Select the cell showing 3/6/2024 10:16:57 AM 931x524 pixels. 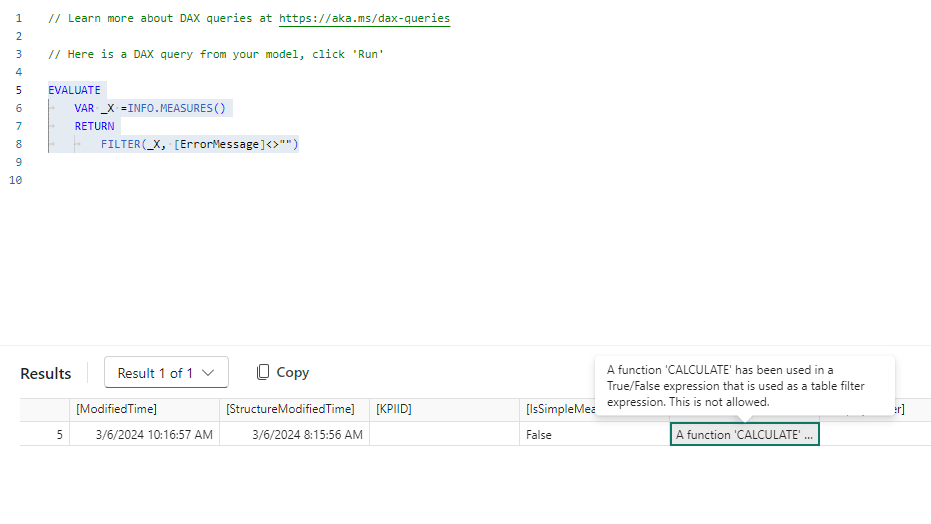click(x=144, y=434)
